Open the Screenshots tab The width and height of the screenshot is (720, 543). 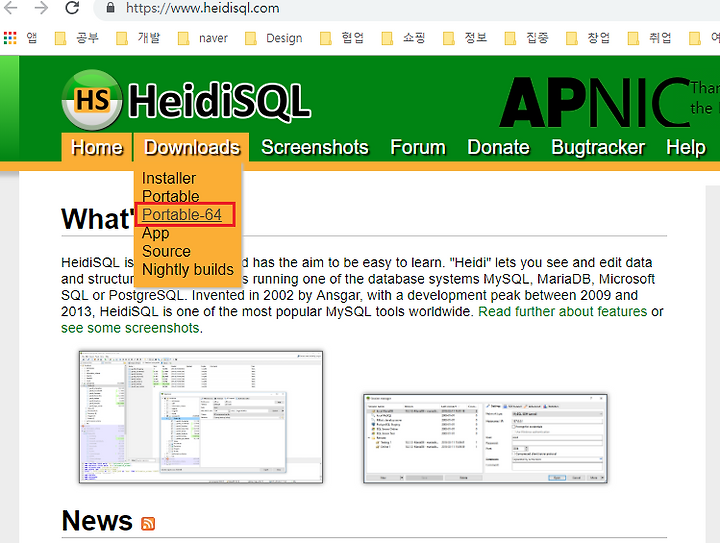tap(315, 147)
